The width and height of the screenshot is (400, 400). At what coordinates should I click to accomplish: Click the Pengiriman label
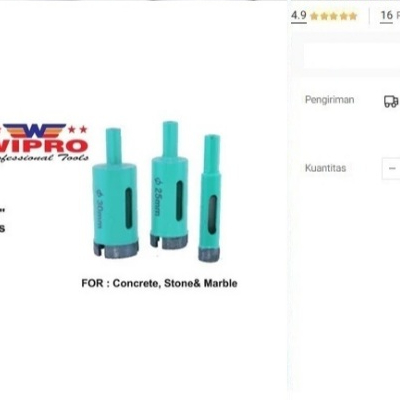(x=329, y=100)
